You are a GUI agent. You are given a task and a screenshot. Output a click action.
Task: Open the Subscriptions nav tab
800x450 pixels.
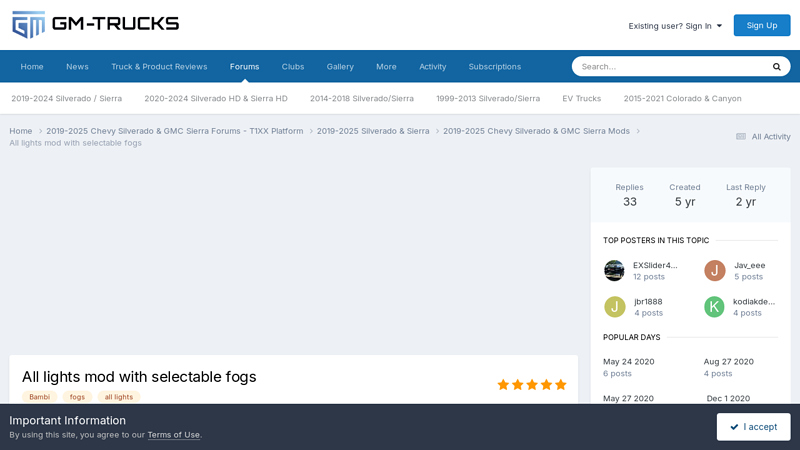pos(495,66)
